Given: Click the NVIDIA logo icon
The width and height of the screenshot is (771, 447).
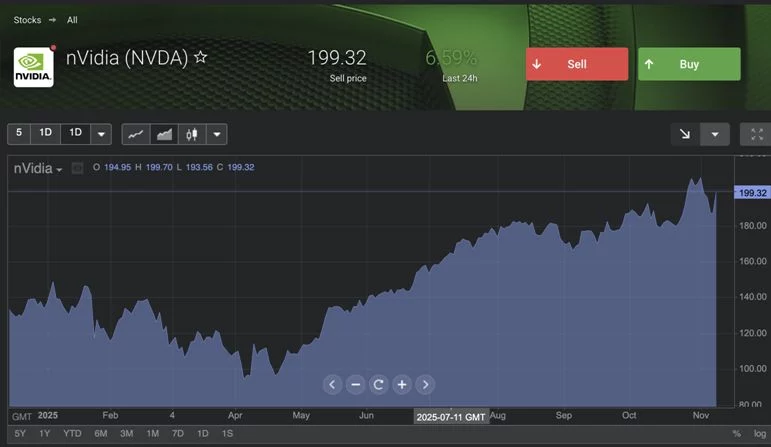Looking at the screenshot, I should [33, 67].
